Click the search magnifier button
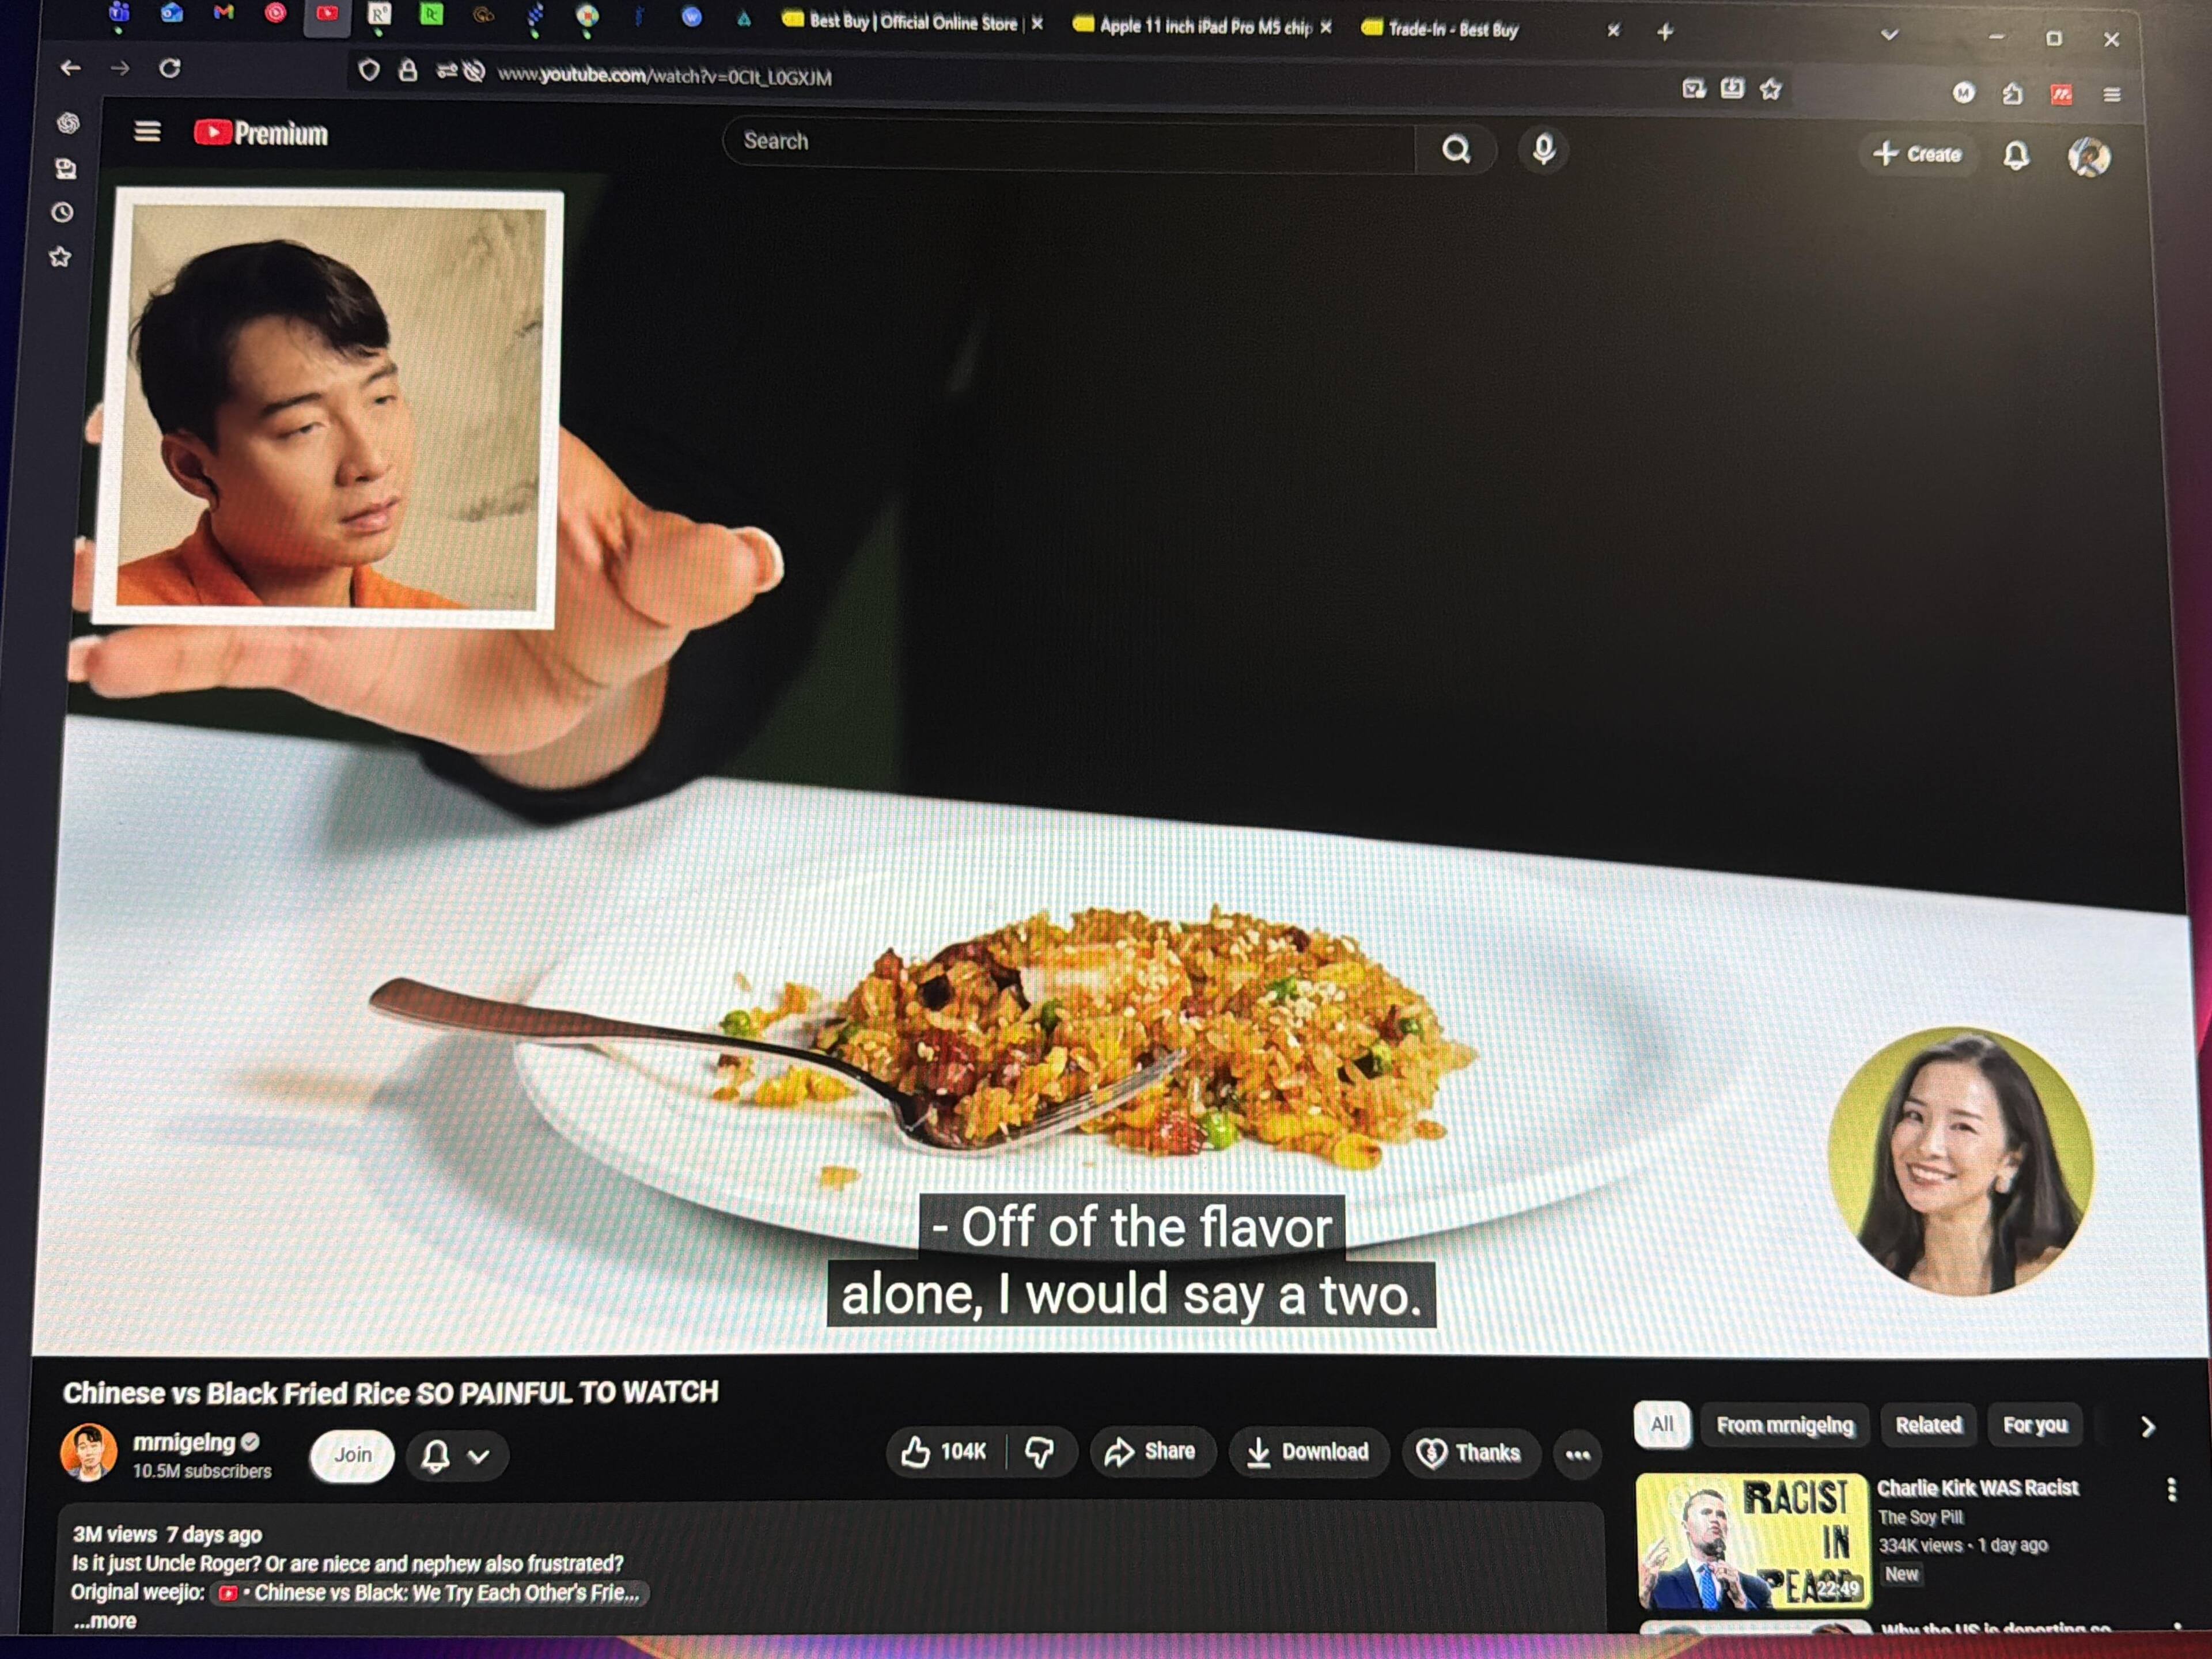 pos(1456,150)
